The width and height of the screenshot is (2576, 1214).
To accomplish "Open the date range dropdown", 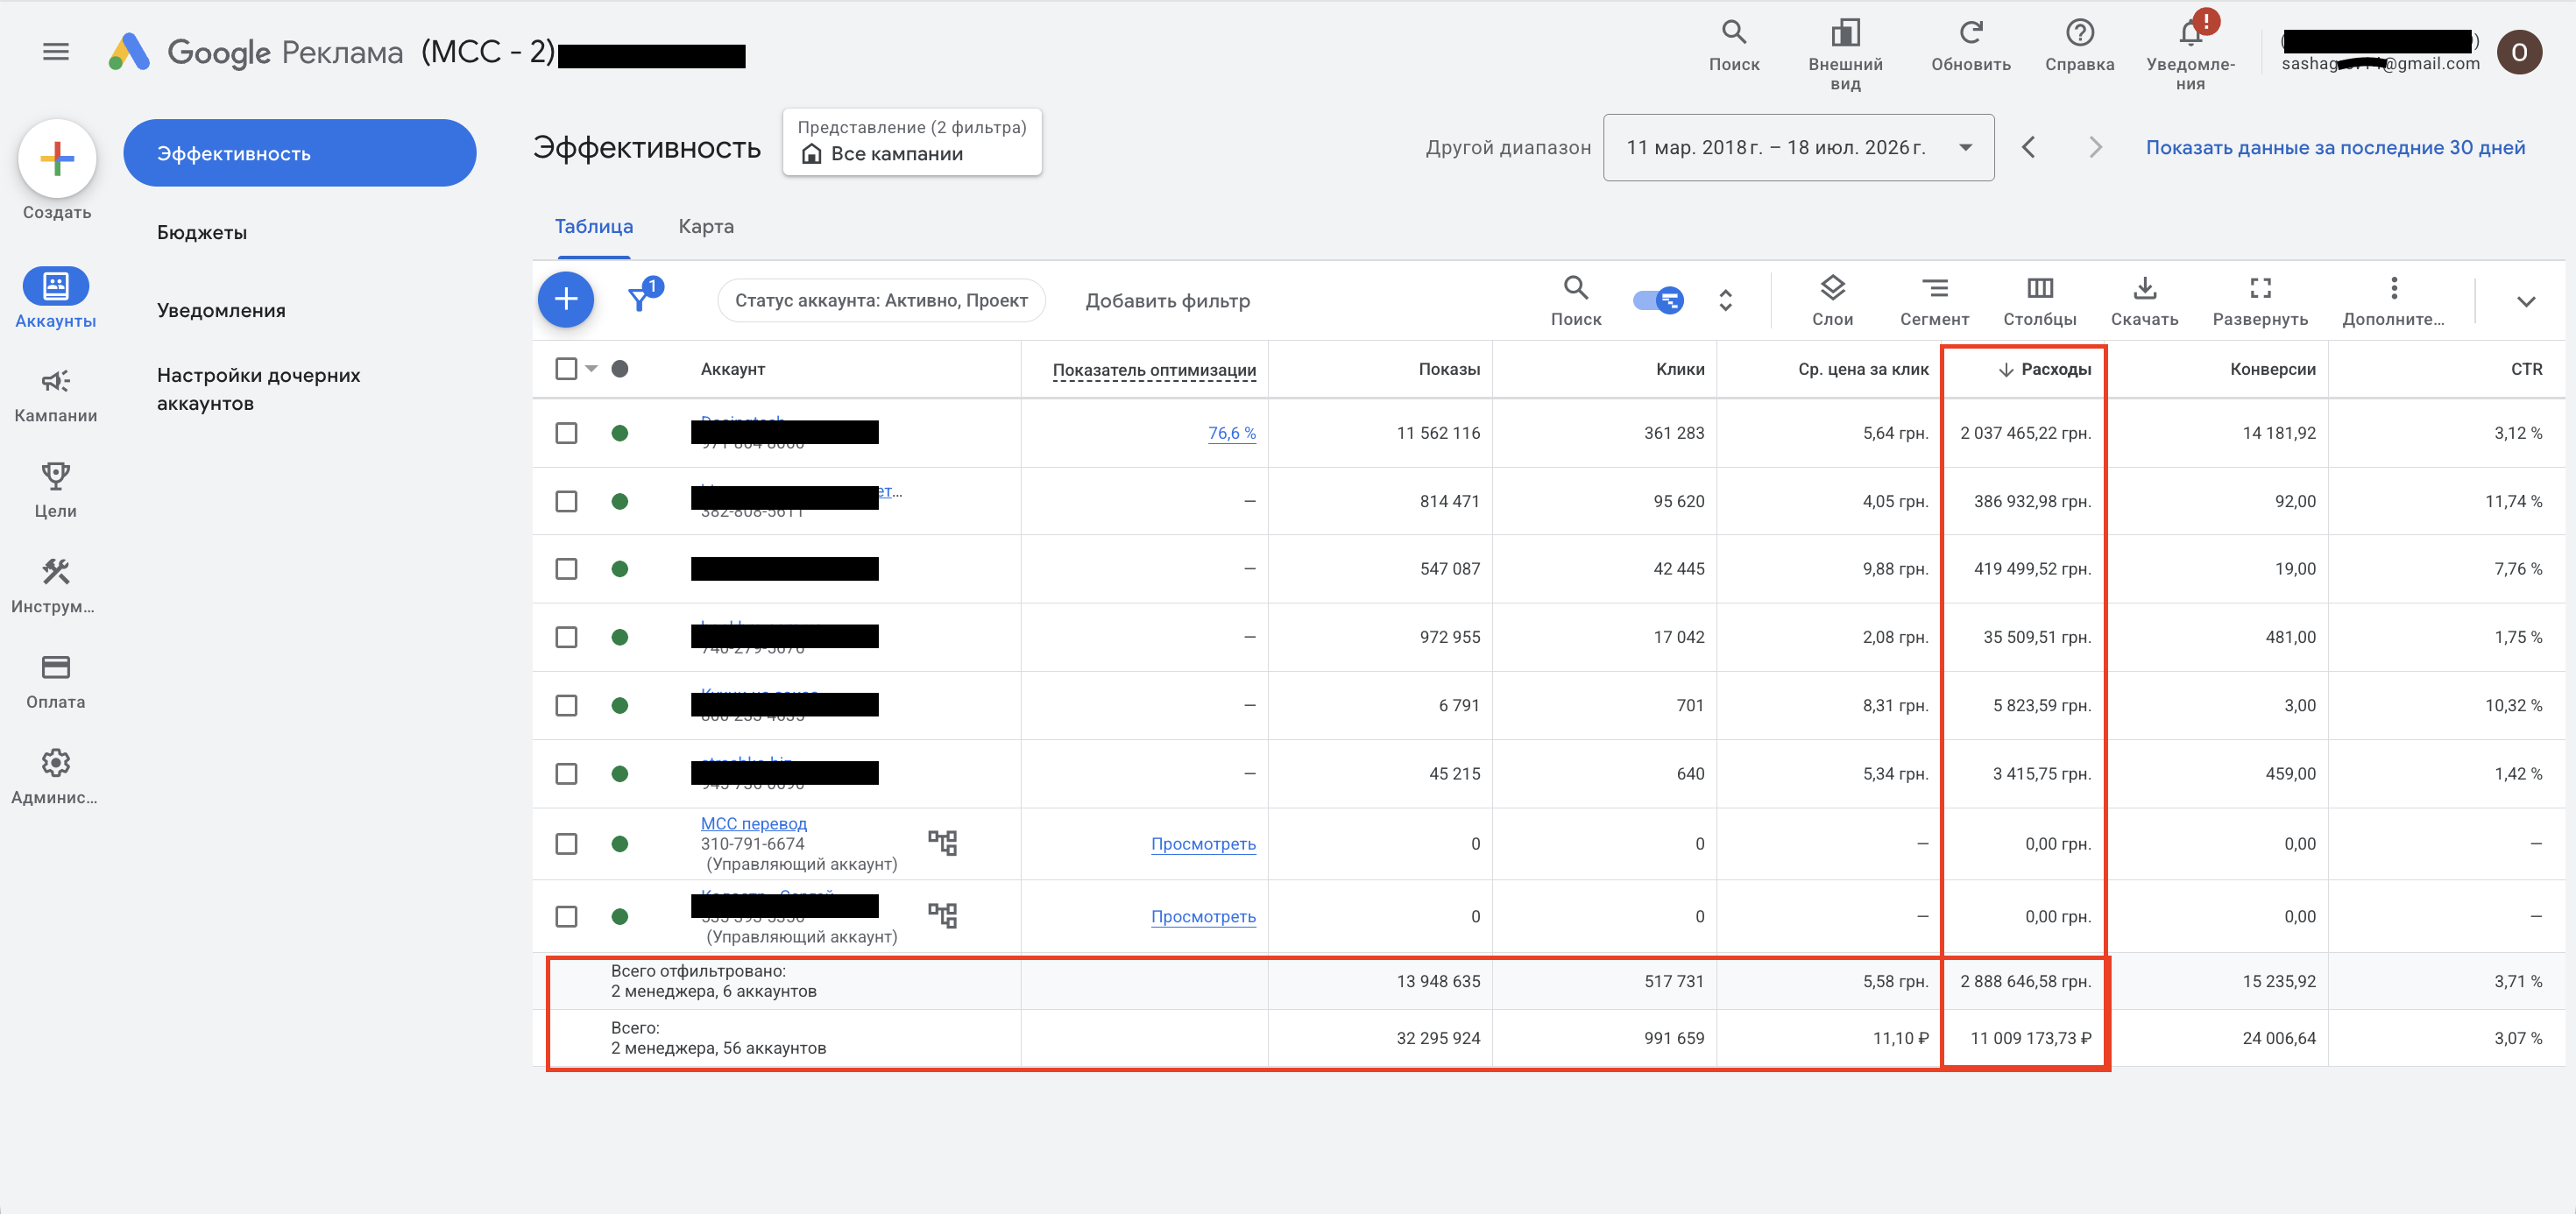I will 1798,148.
